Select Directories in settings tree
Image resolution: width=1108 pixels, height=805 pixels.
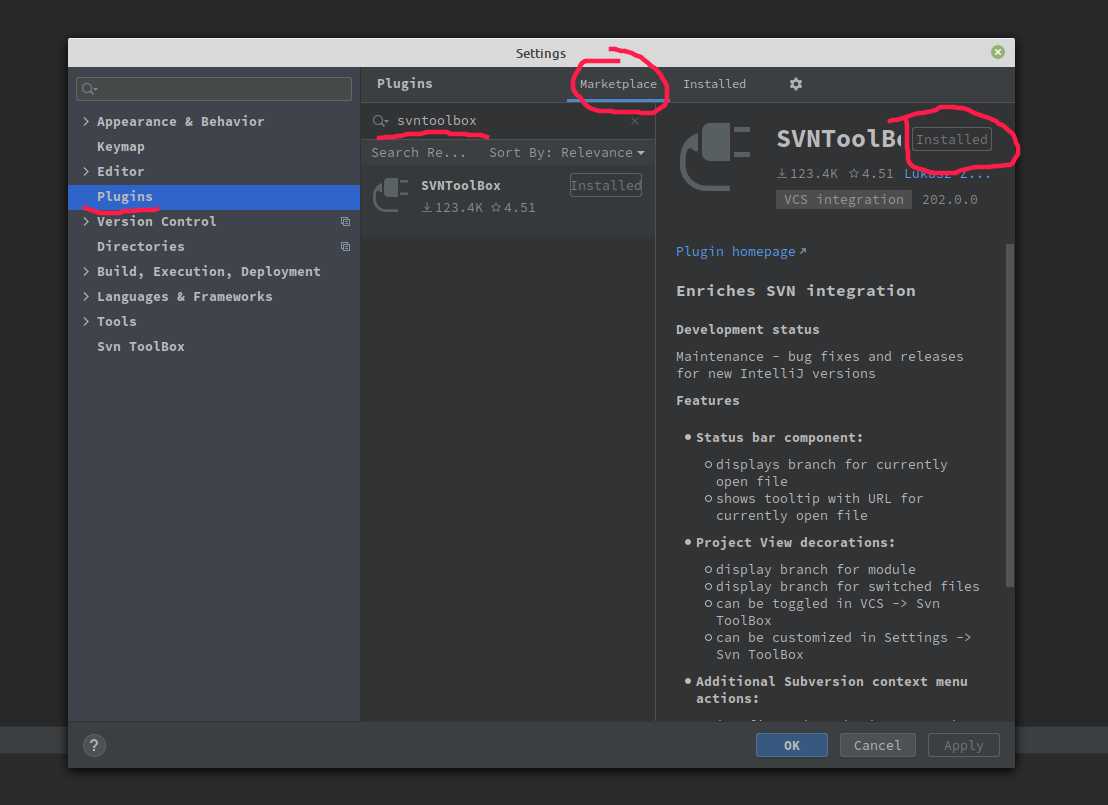pyautogui.click(x=141, y=247)
